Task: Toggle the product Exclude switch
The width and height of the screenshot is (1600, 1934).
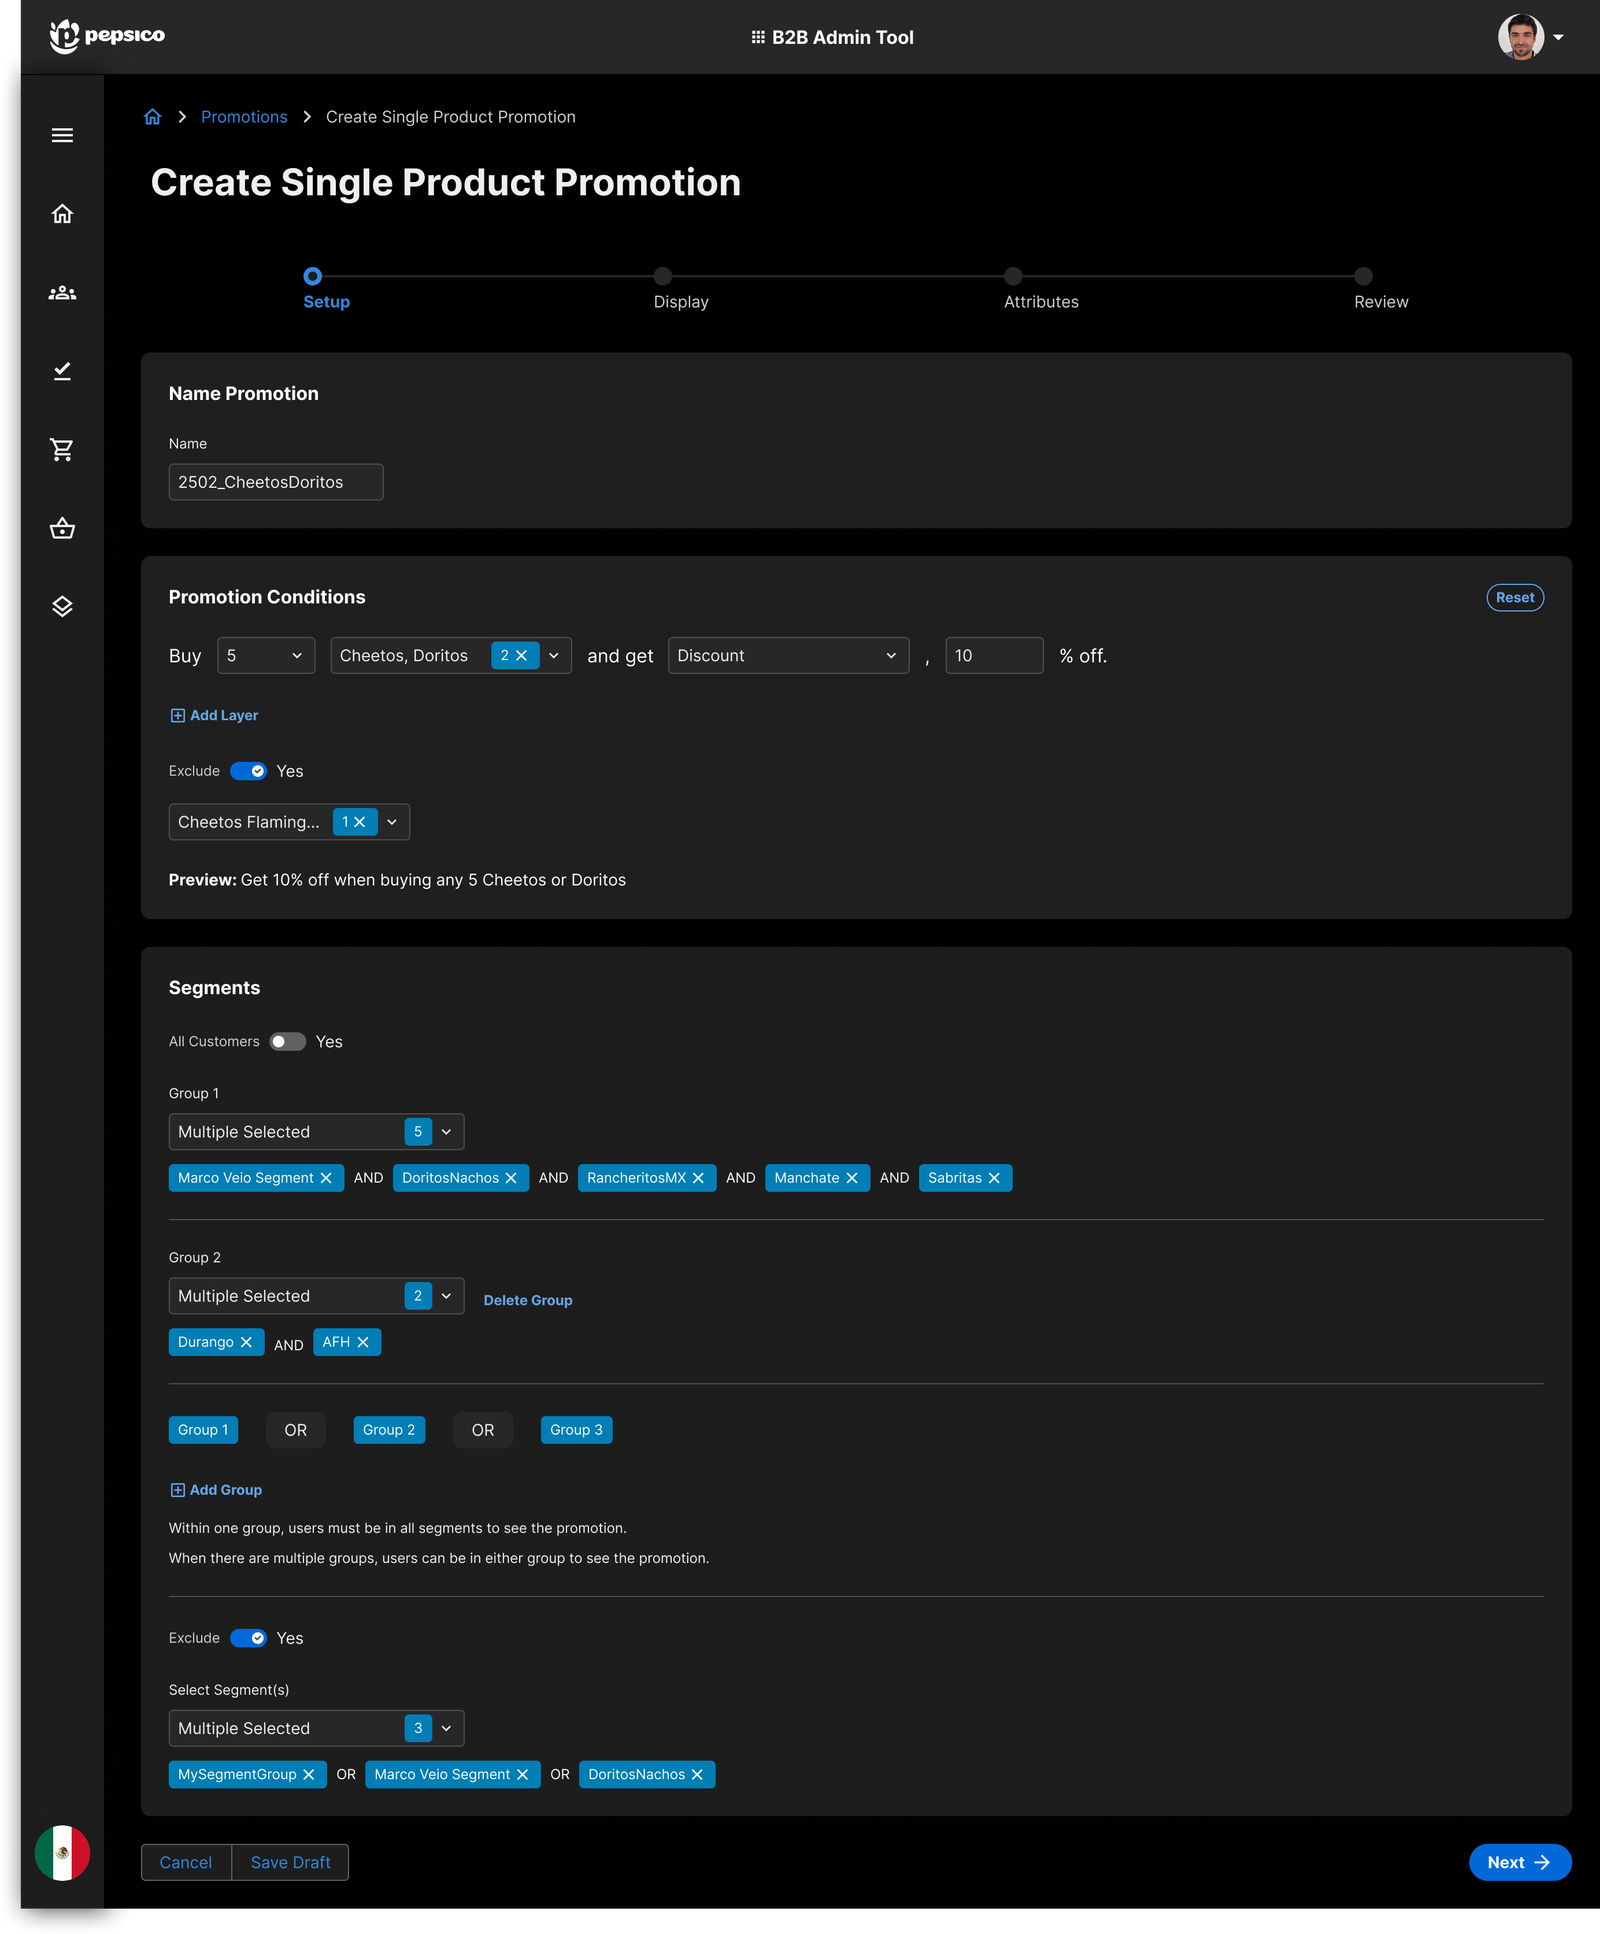Action: (x=248, y=771)
